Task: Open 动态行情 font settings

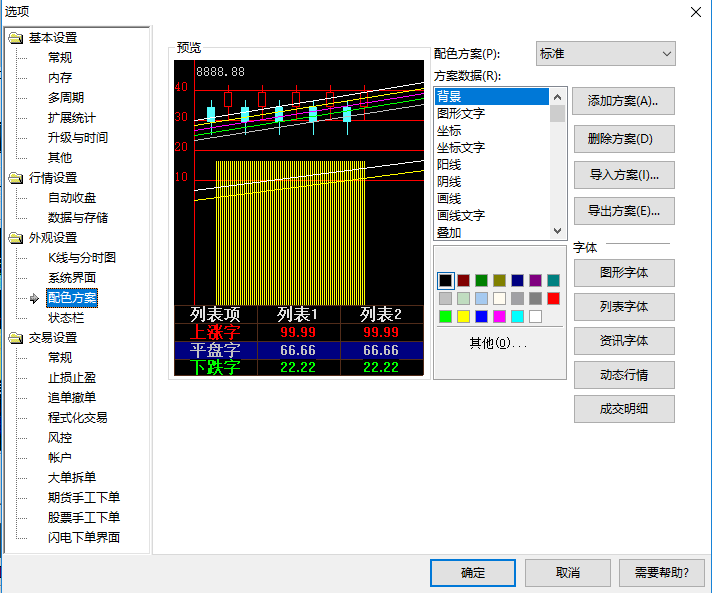Action: pyautogui.click(x=624, y=375)
